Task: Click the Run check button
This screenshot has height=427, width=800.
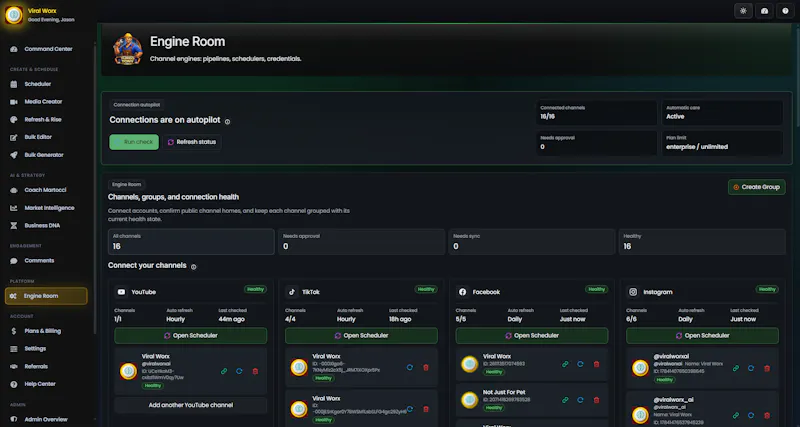Action: pyautogui.click(x=134, y=142)
